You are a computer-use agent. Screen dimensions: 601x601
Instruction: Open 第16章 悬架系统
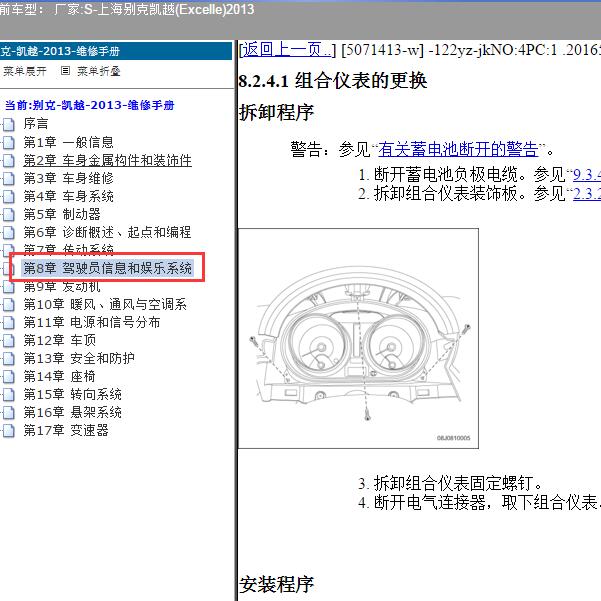[72, 412]
